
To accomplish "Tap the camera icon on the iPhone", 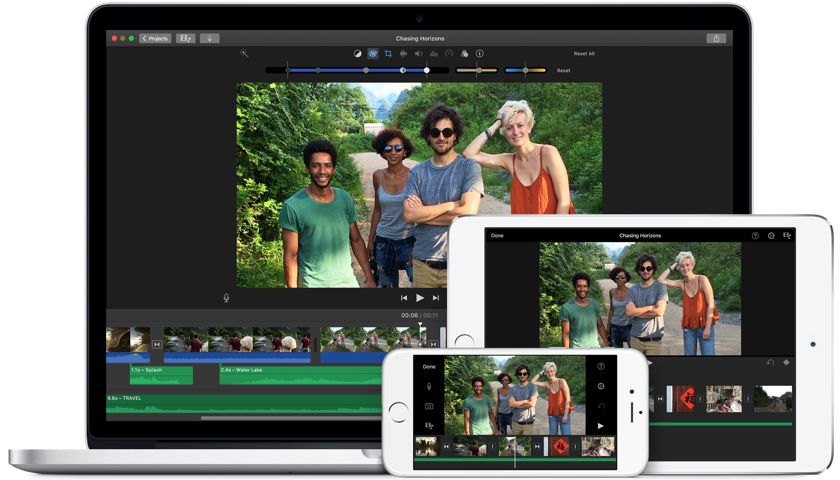I will coord(429,406).
